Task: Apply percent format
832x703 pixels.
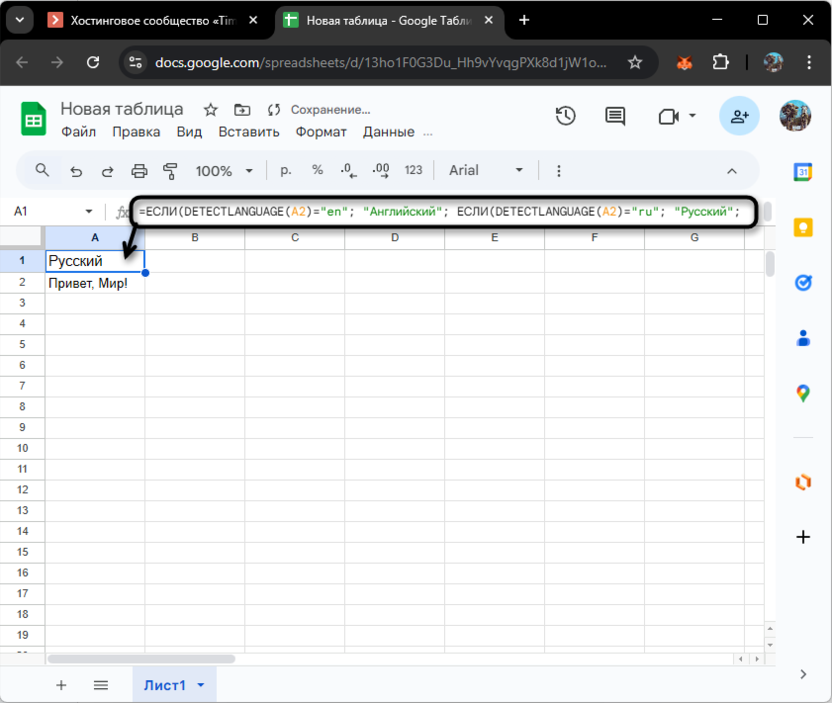Action: (317, 170)
